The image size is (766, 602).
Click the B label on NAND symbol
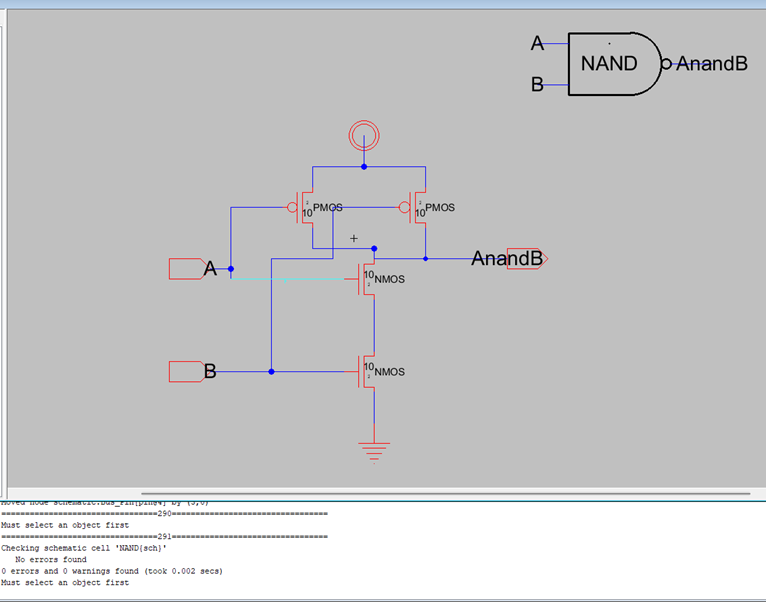[x=537, y=85]
